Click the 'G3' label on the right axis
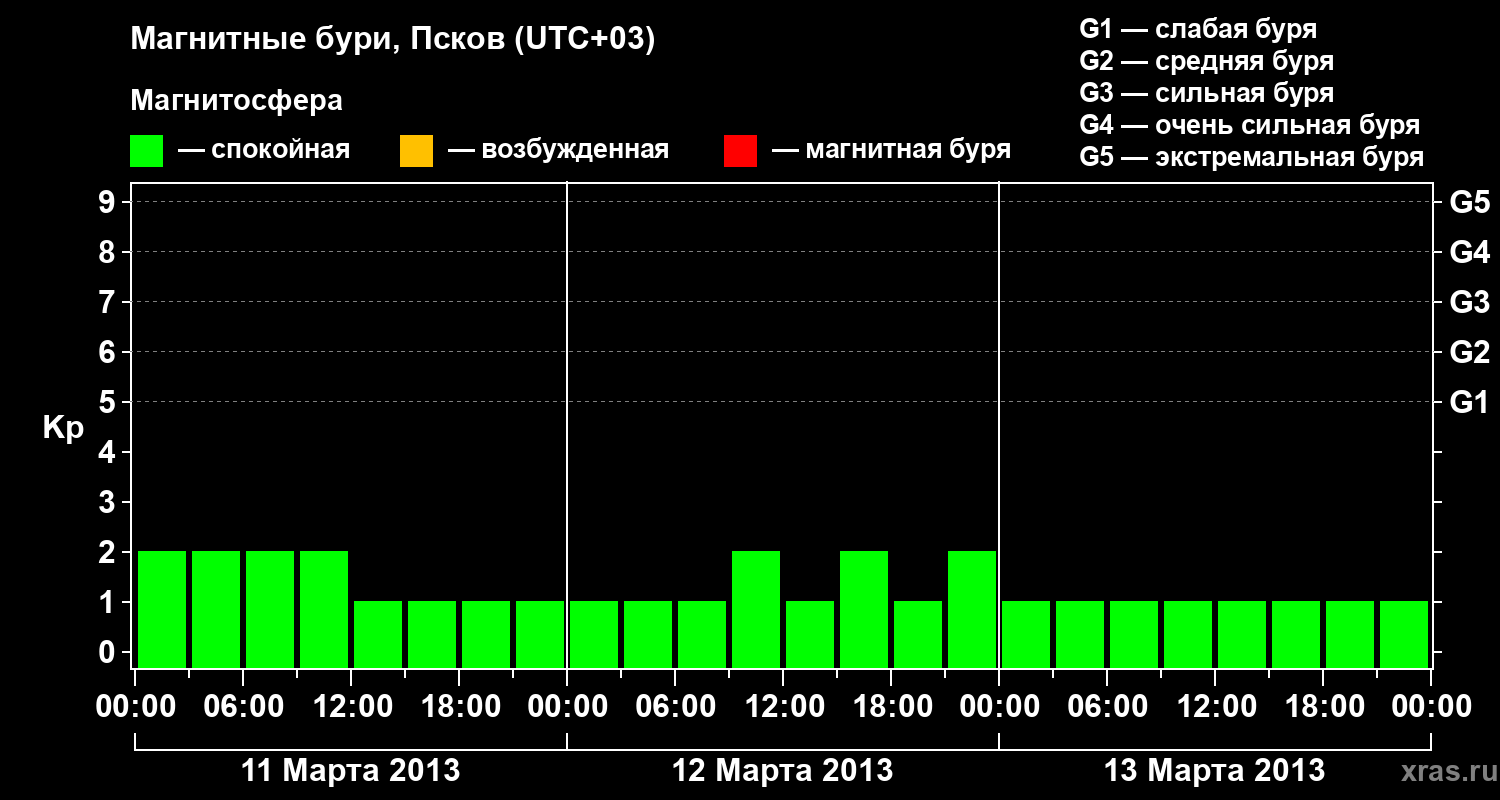This screenshot has width=1500, height=800. pyautogui.click(x=1469, y=302)
